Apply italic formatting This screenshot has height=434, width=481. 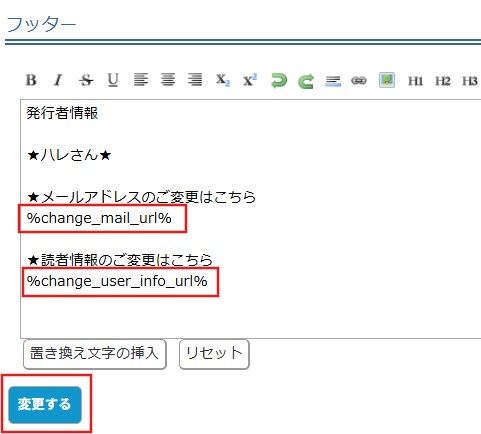click(x=58, y=80)
